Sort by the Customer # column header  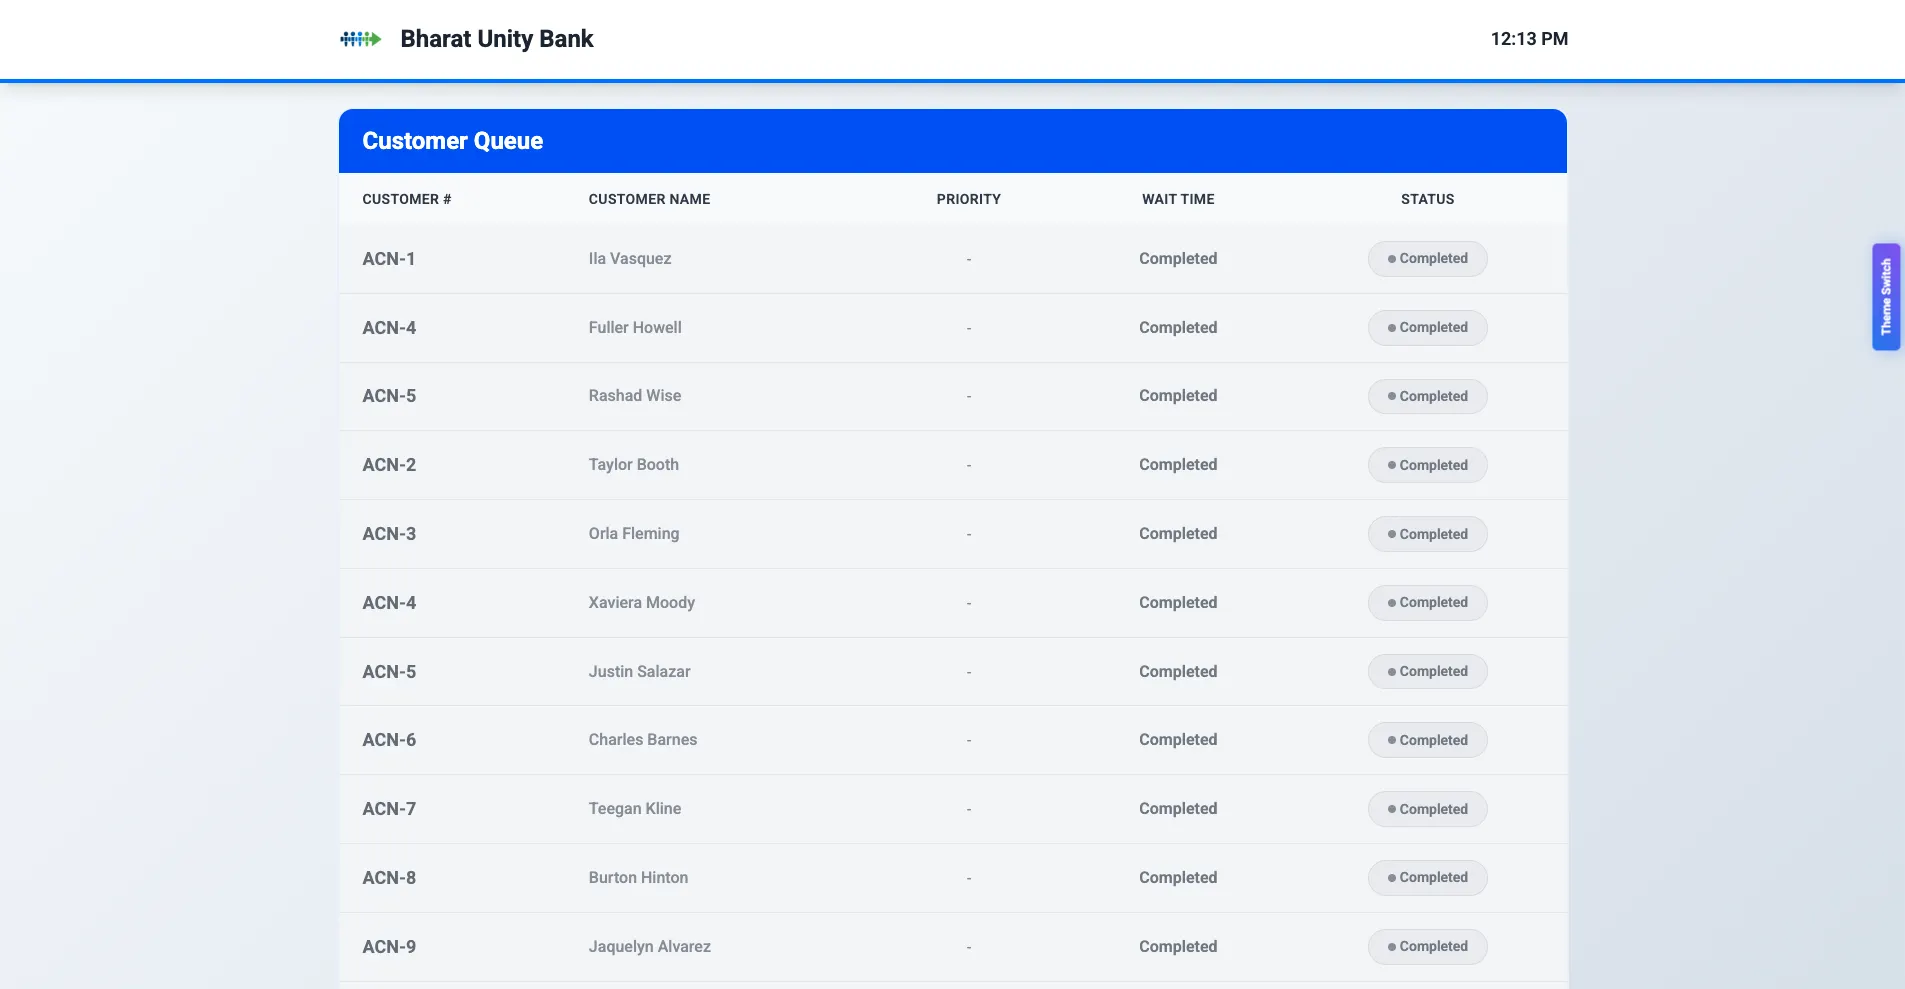click(x=406, y=199)
